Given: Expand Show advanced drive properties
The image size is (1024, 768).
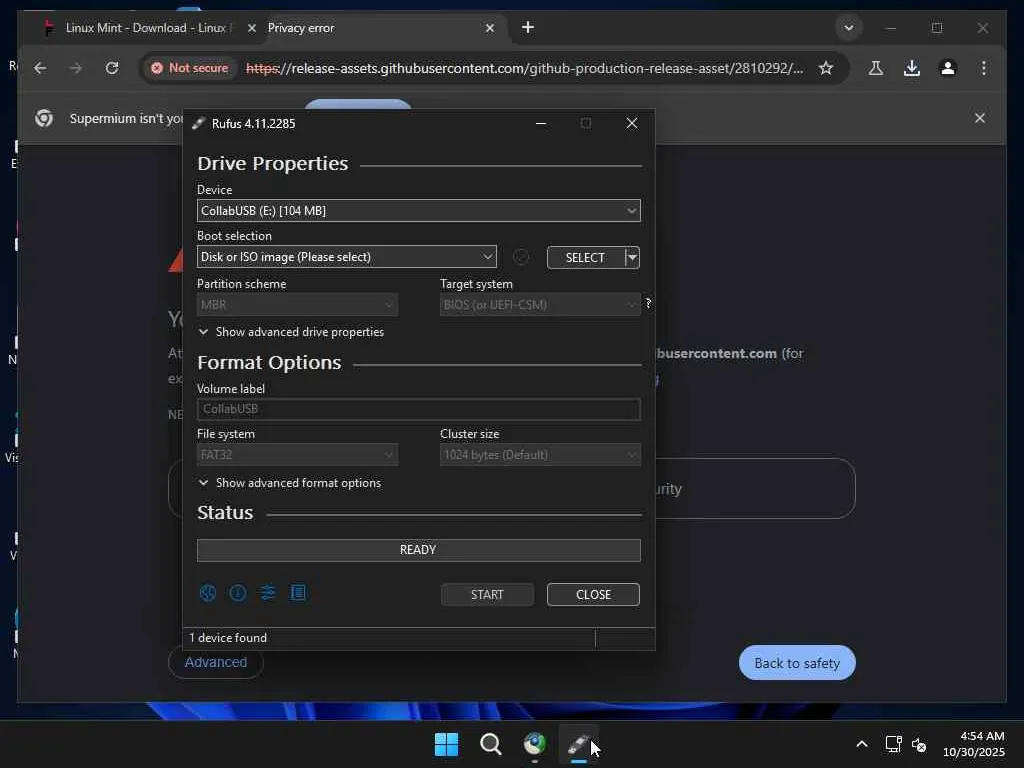Looking at the screenshot, I should tap(291, 332).
